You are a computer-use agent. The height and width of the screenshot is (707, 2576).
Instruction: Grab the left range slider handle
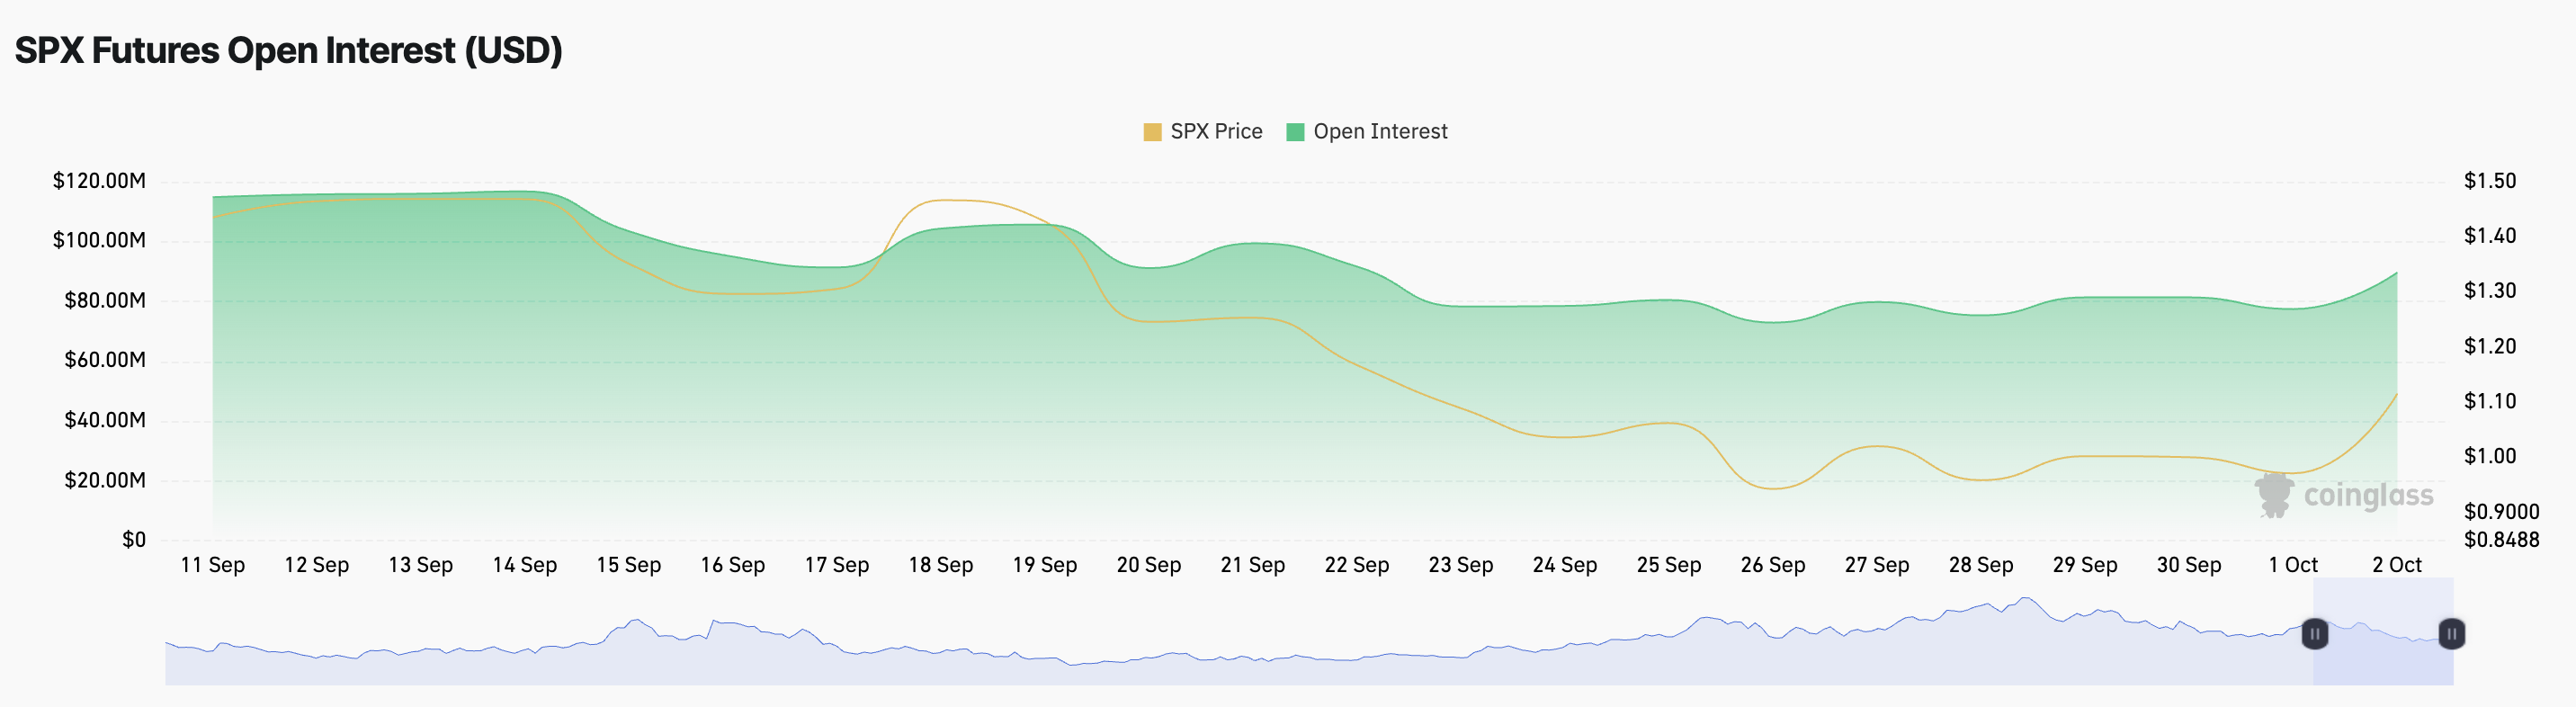(x=2314, y=634)
